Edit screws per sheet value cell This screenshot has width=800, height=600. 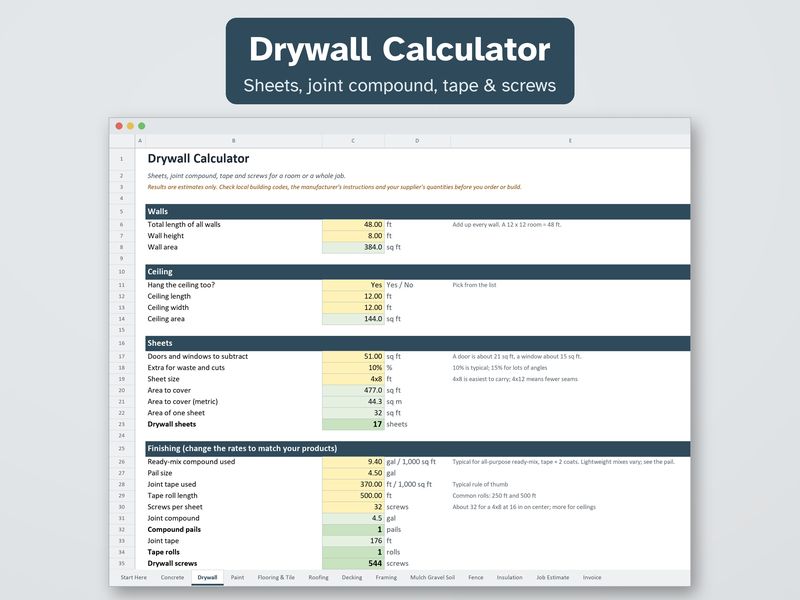coord(353,507)
